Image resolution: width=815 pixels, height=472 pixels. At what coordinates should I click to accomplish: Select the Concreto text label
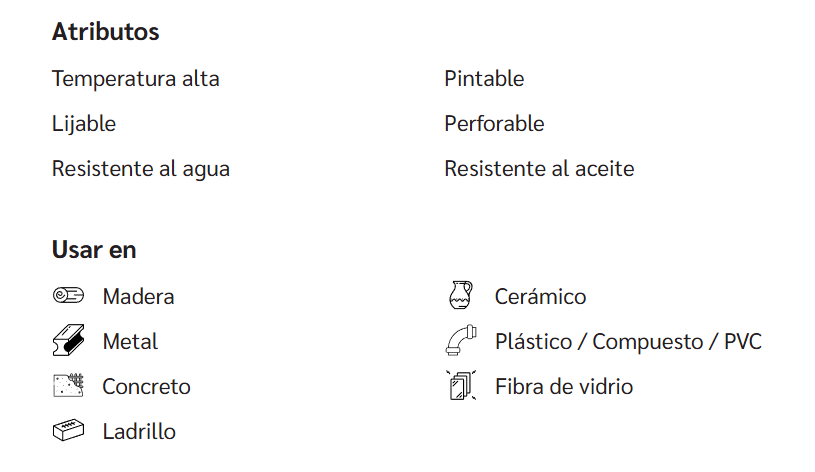click(x=146, y=386)
